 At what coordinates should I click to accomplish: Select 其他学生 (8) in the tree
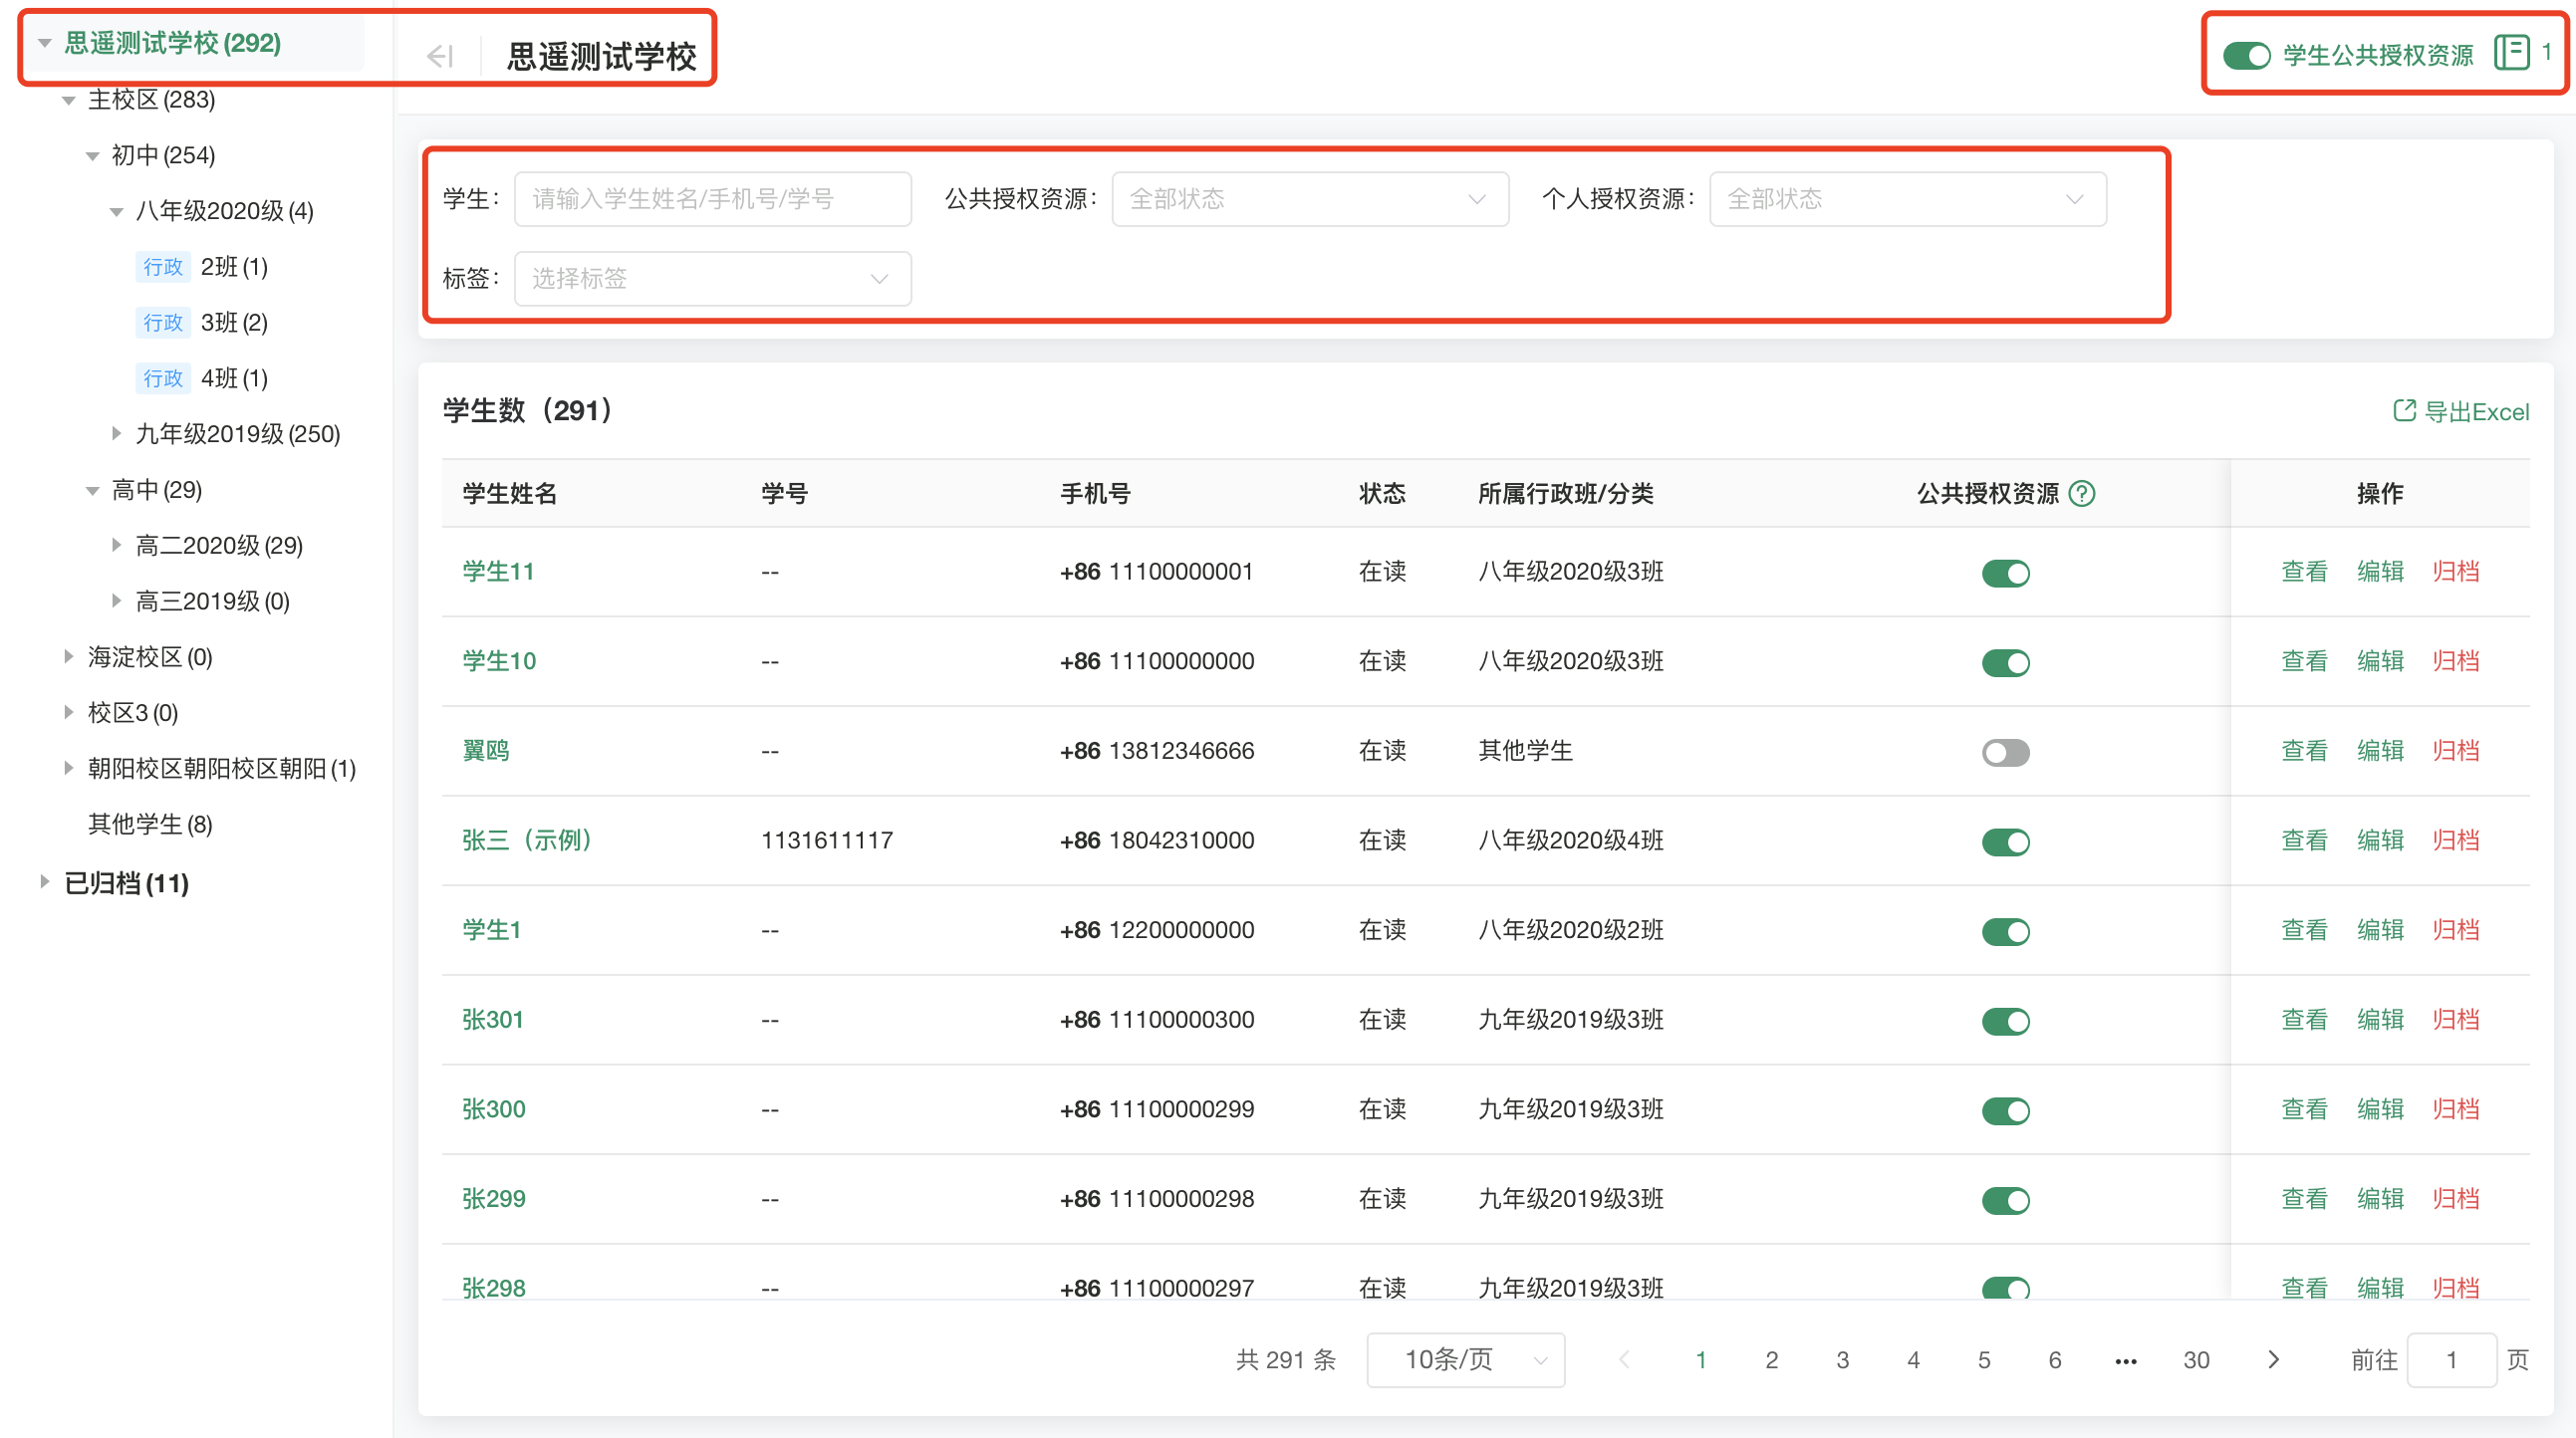click(x=150, y=824)
